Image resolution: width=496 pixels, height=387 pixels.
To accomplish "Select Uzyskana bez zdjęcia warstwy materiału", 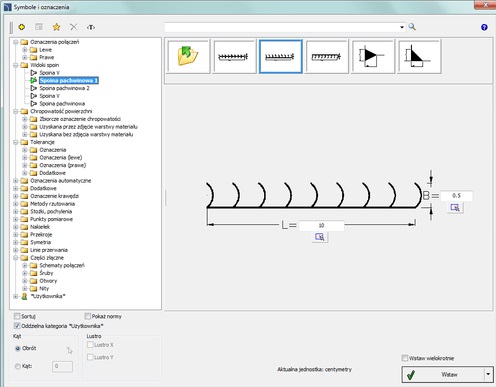I will (86, 134).
